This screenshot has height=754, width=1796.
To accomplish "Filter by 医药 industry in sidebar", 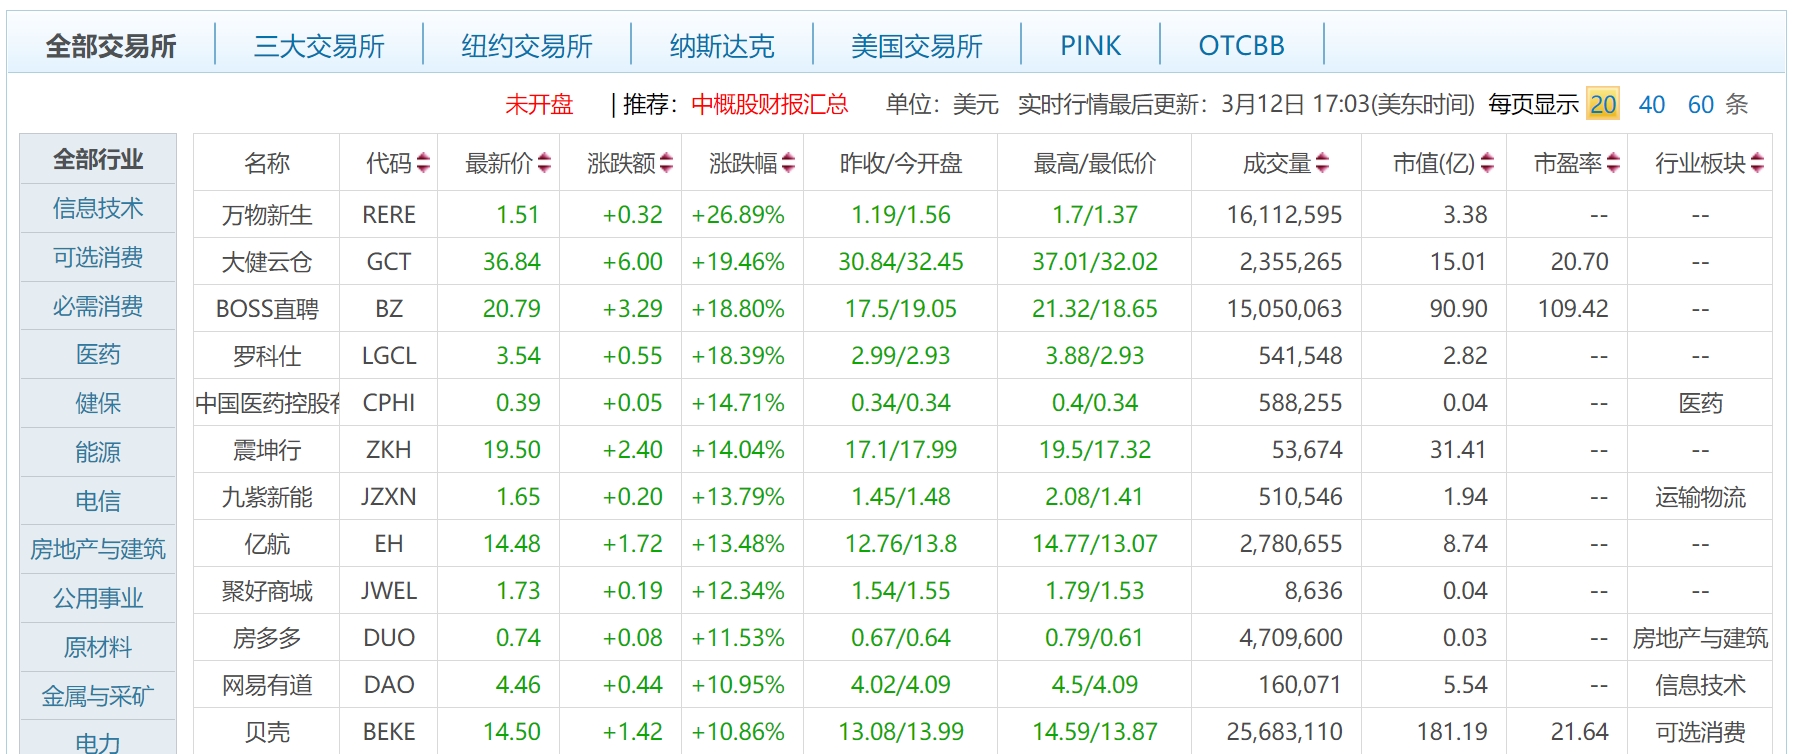I will pos(98,354).
